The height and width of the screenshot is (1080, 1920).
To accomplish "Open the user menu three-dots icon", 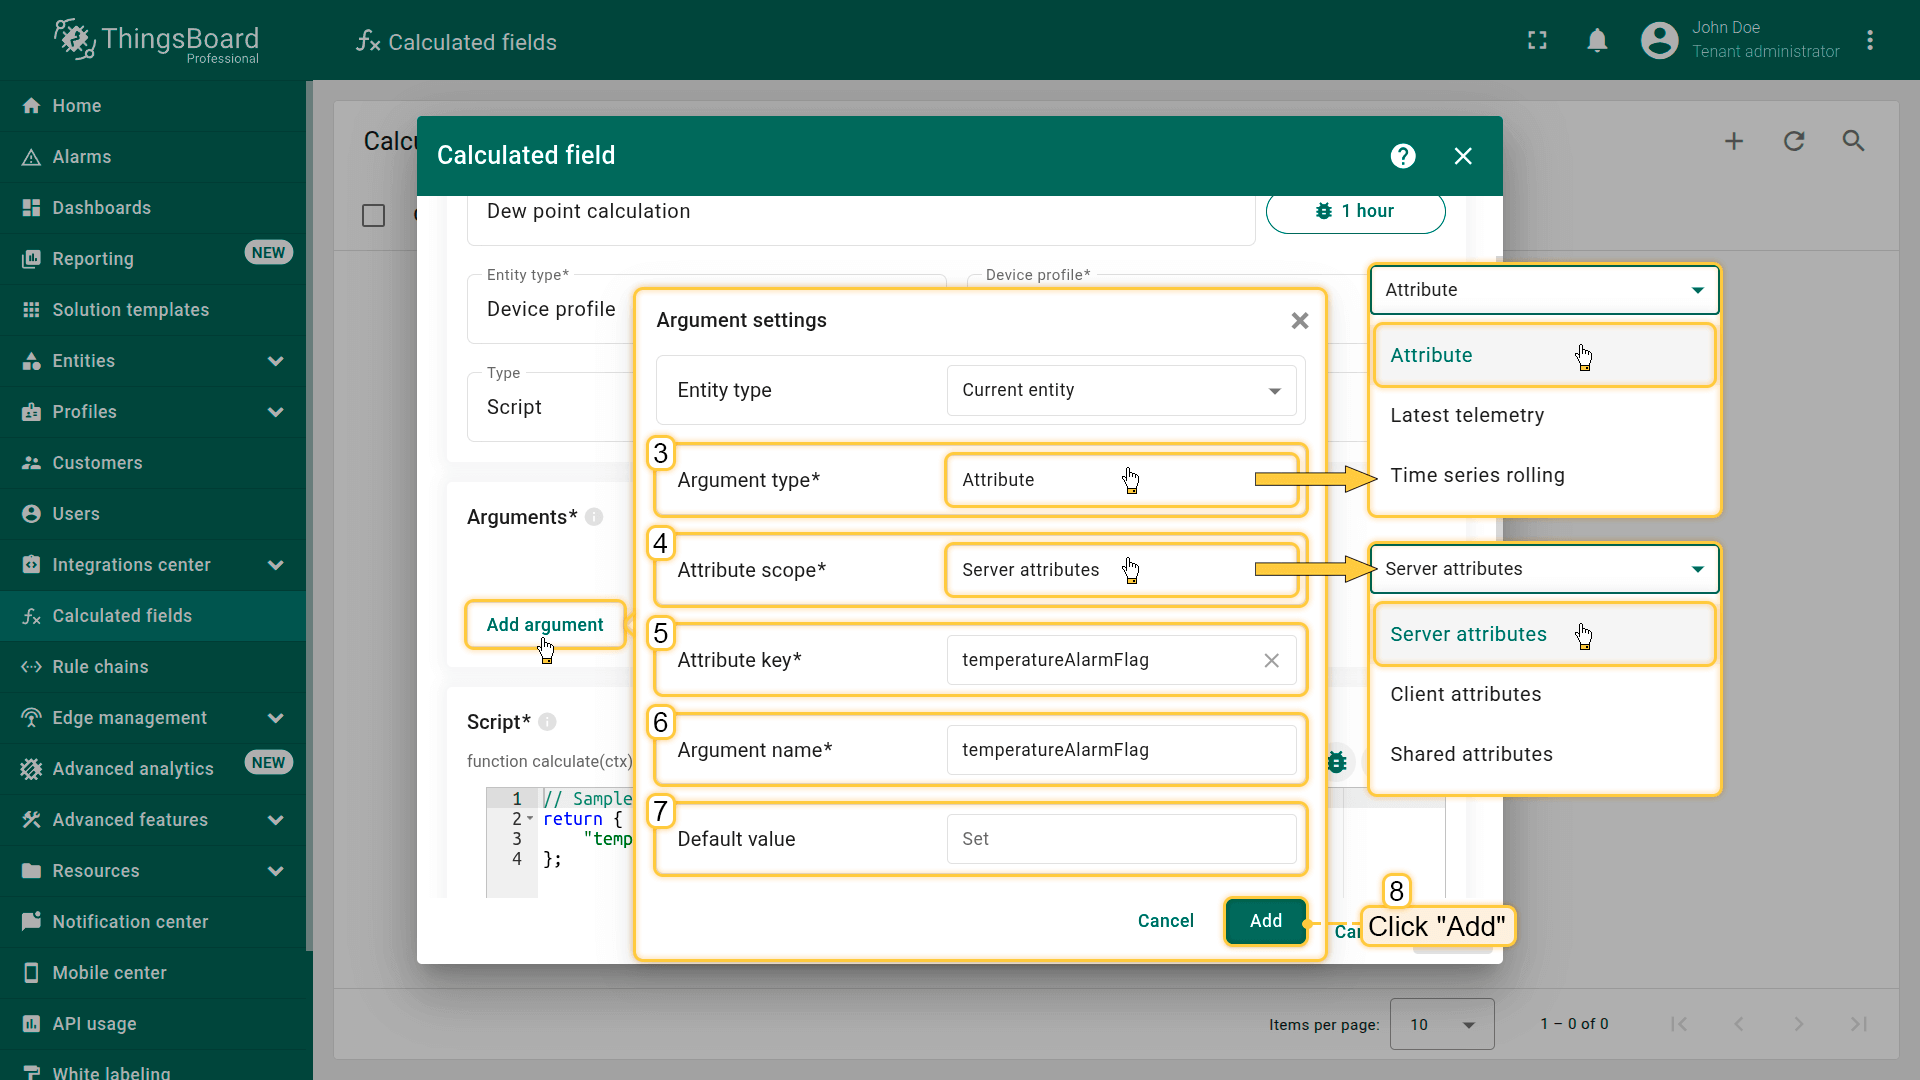I will click(1870, 41).
